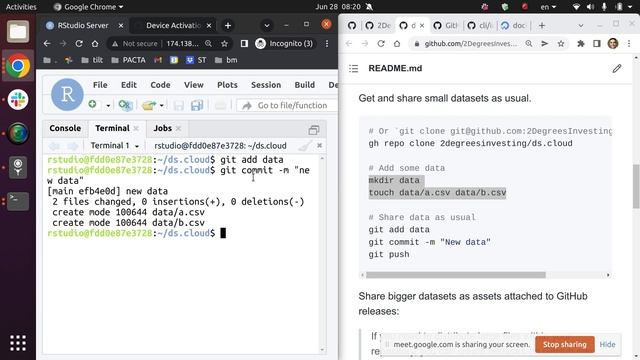Viewport: 640px width, 360px height.
Task: Expand Terminal 1 dropdown
Action: 114,146
